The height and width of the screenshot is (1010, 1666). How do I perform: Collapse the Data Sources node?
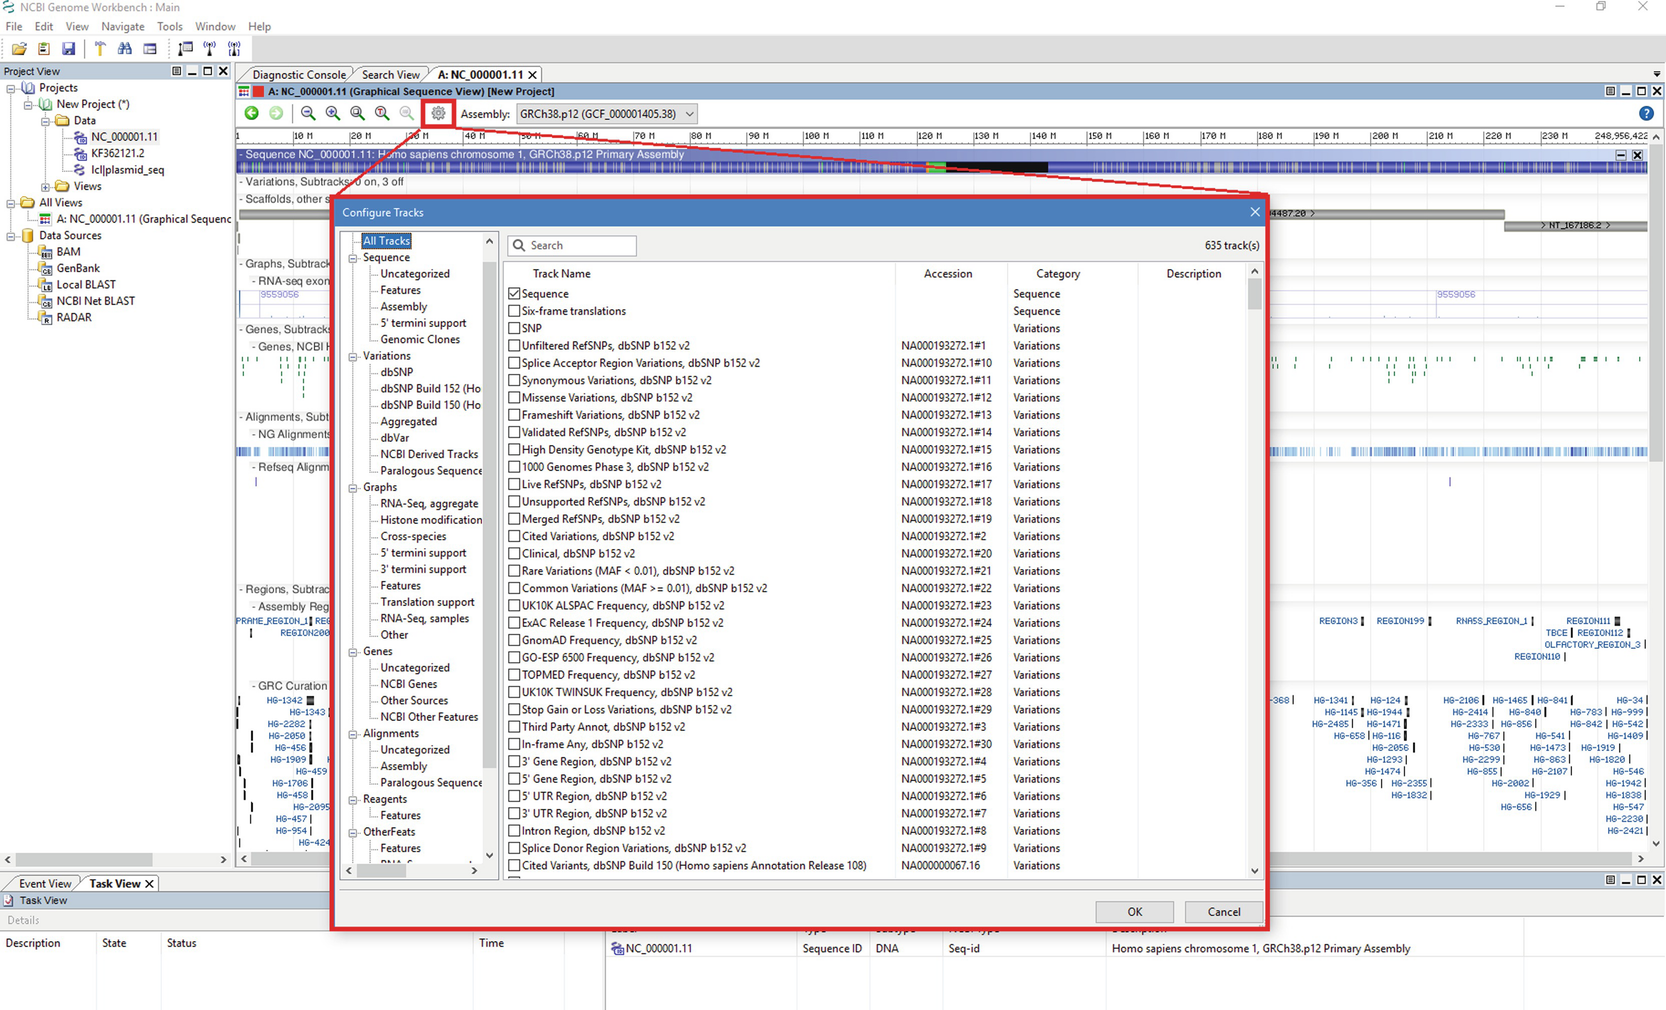tap(11, 236)
